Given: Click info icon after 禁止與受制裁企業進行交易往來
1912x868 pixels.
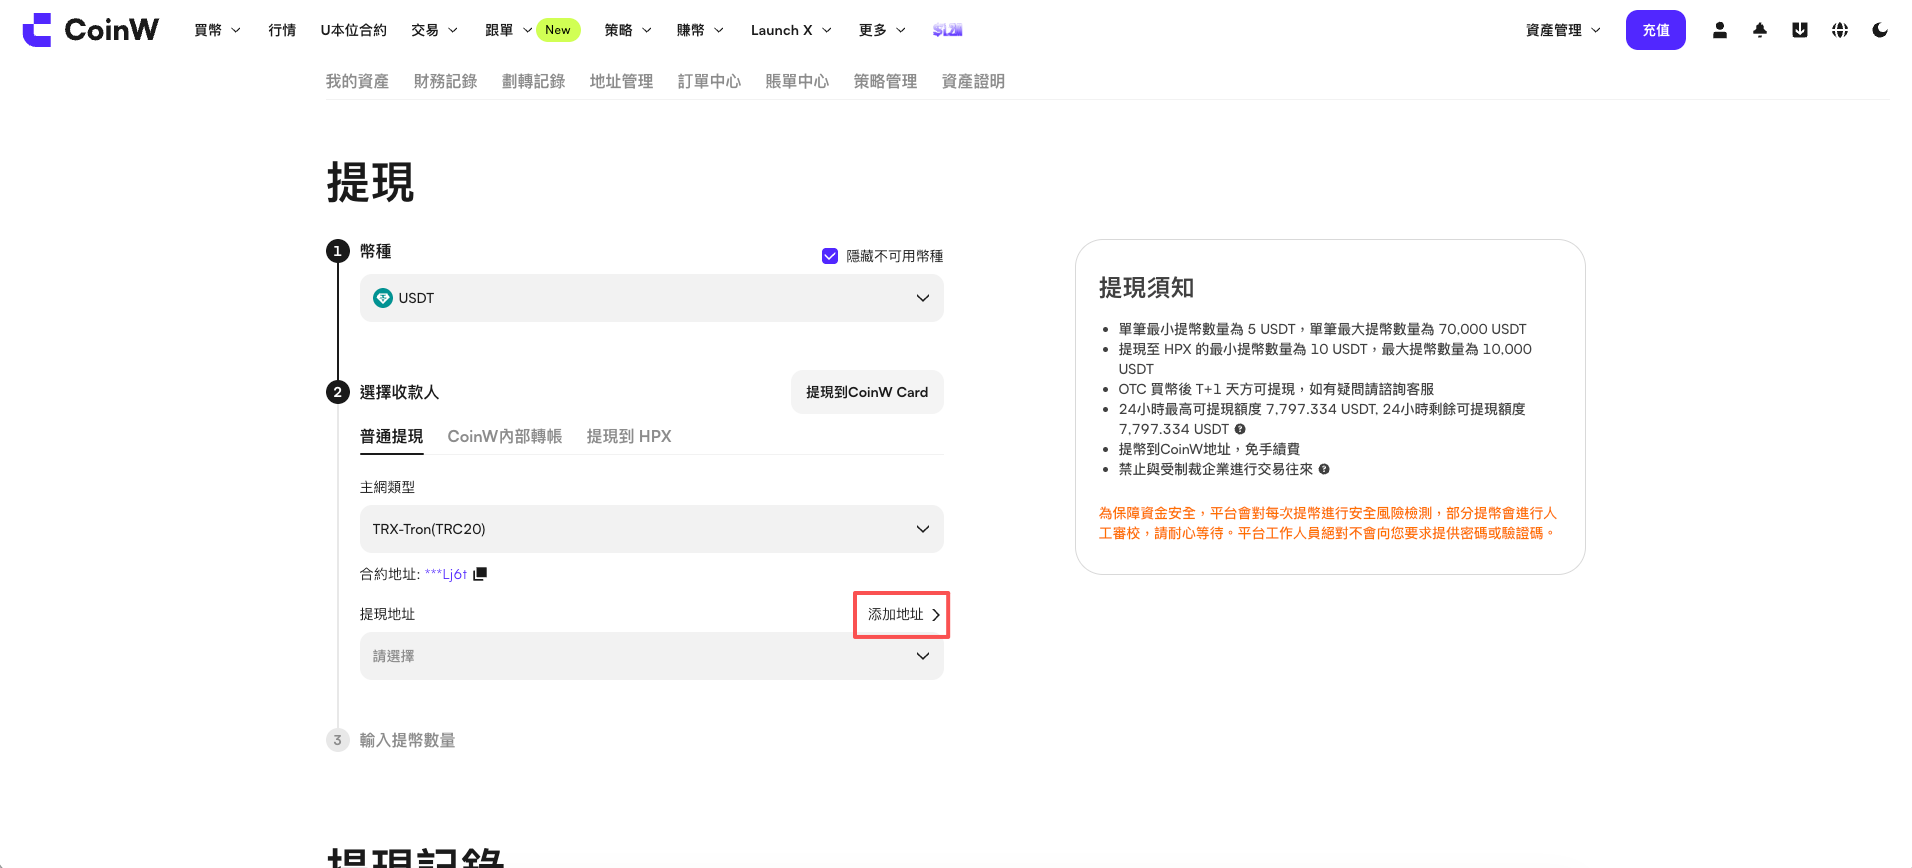Looking at the screenshot, I should (1324, 469).
